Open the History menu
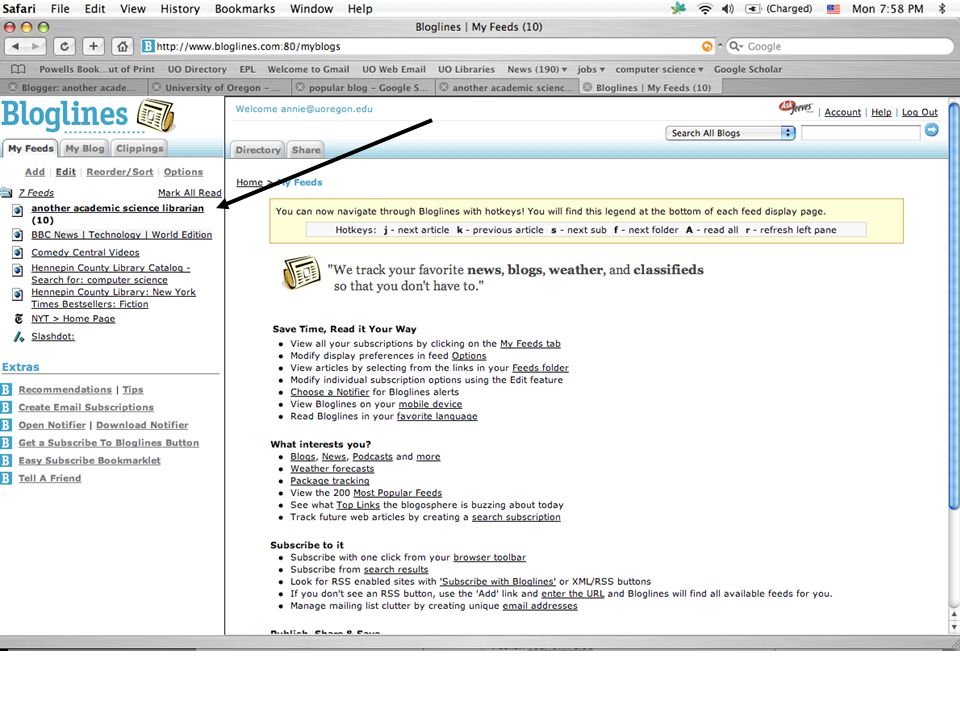The image size is (960, 720). point(180,9)
